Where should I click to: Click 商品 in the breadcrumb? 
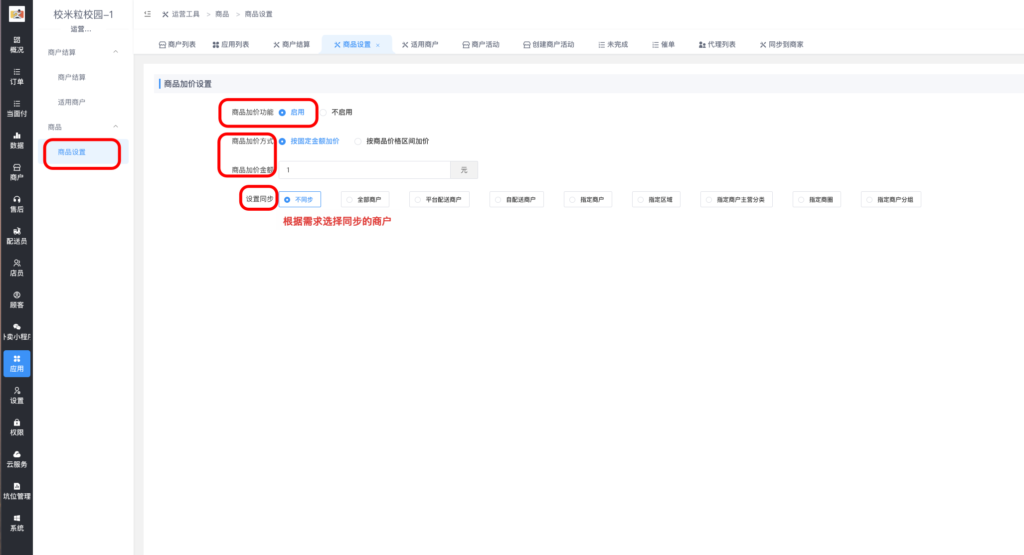[x=222, y=14]
